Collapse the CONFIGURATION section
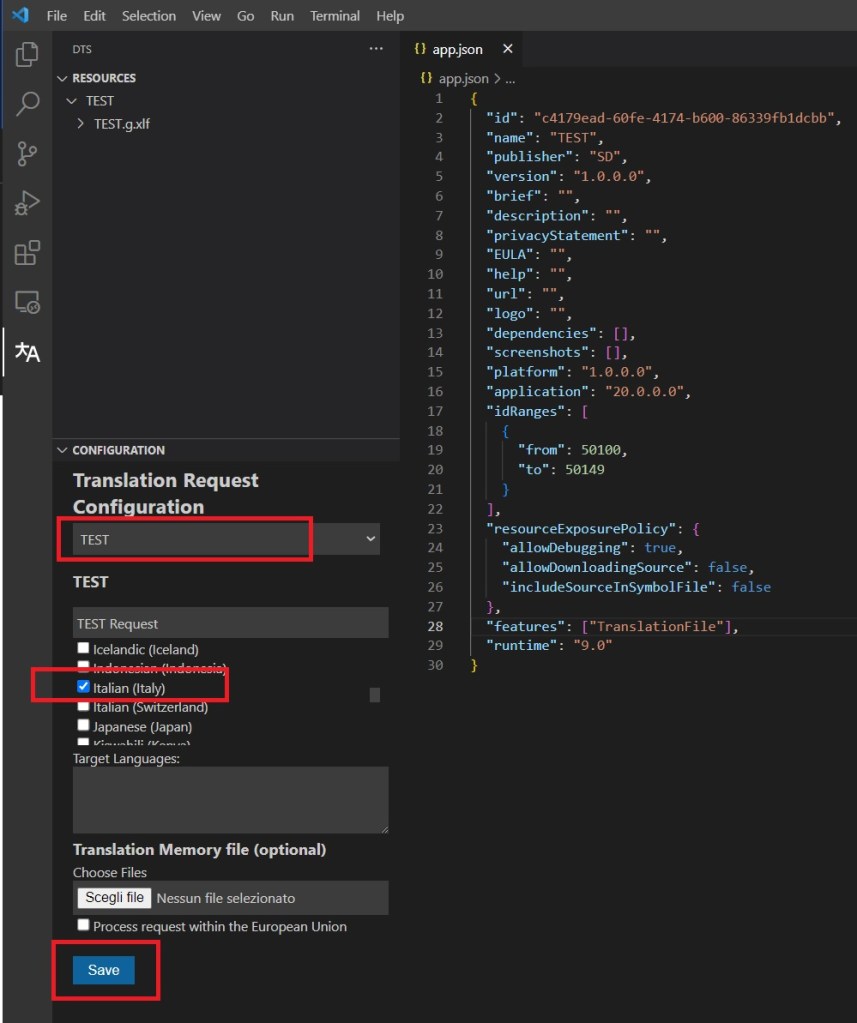 coord(62,450)
